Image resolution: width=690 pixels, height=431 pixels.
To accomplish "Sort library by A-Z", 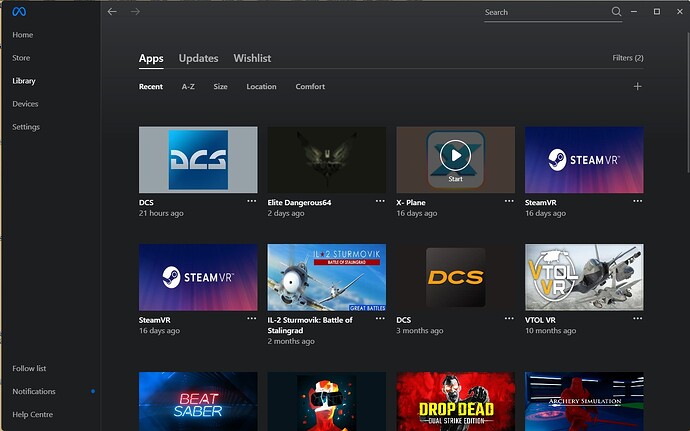I will point(188,87).
